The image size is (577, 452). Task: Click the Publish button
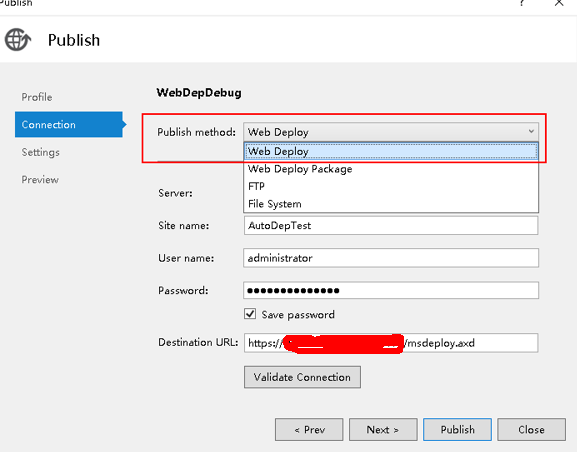click(457, 430)
